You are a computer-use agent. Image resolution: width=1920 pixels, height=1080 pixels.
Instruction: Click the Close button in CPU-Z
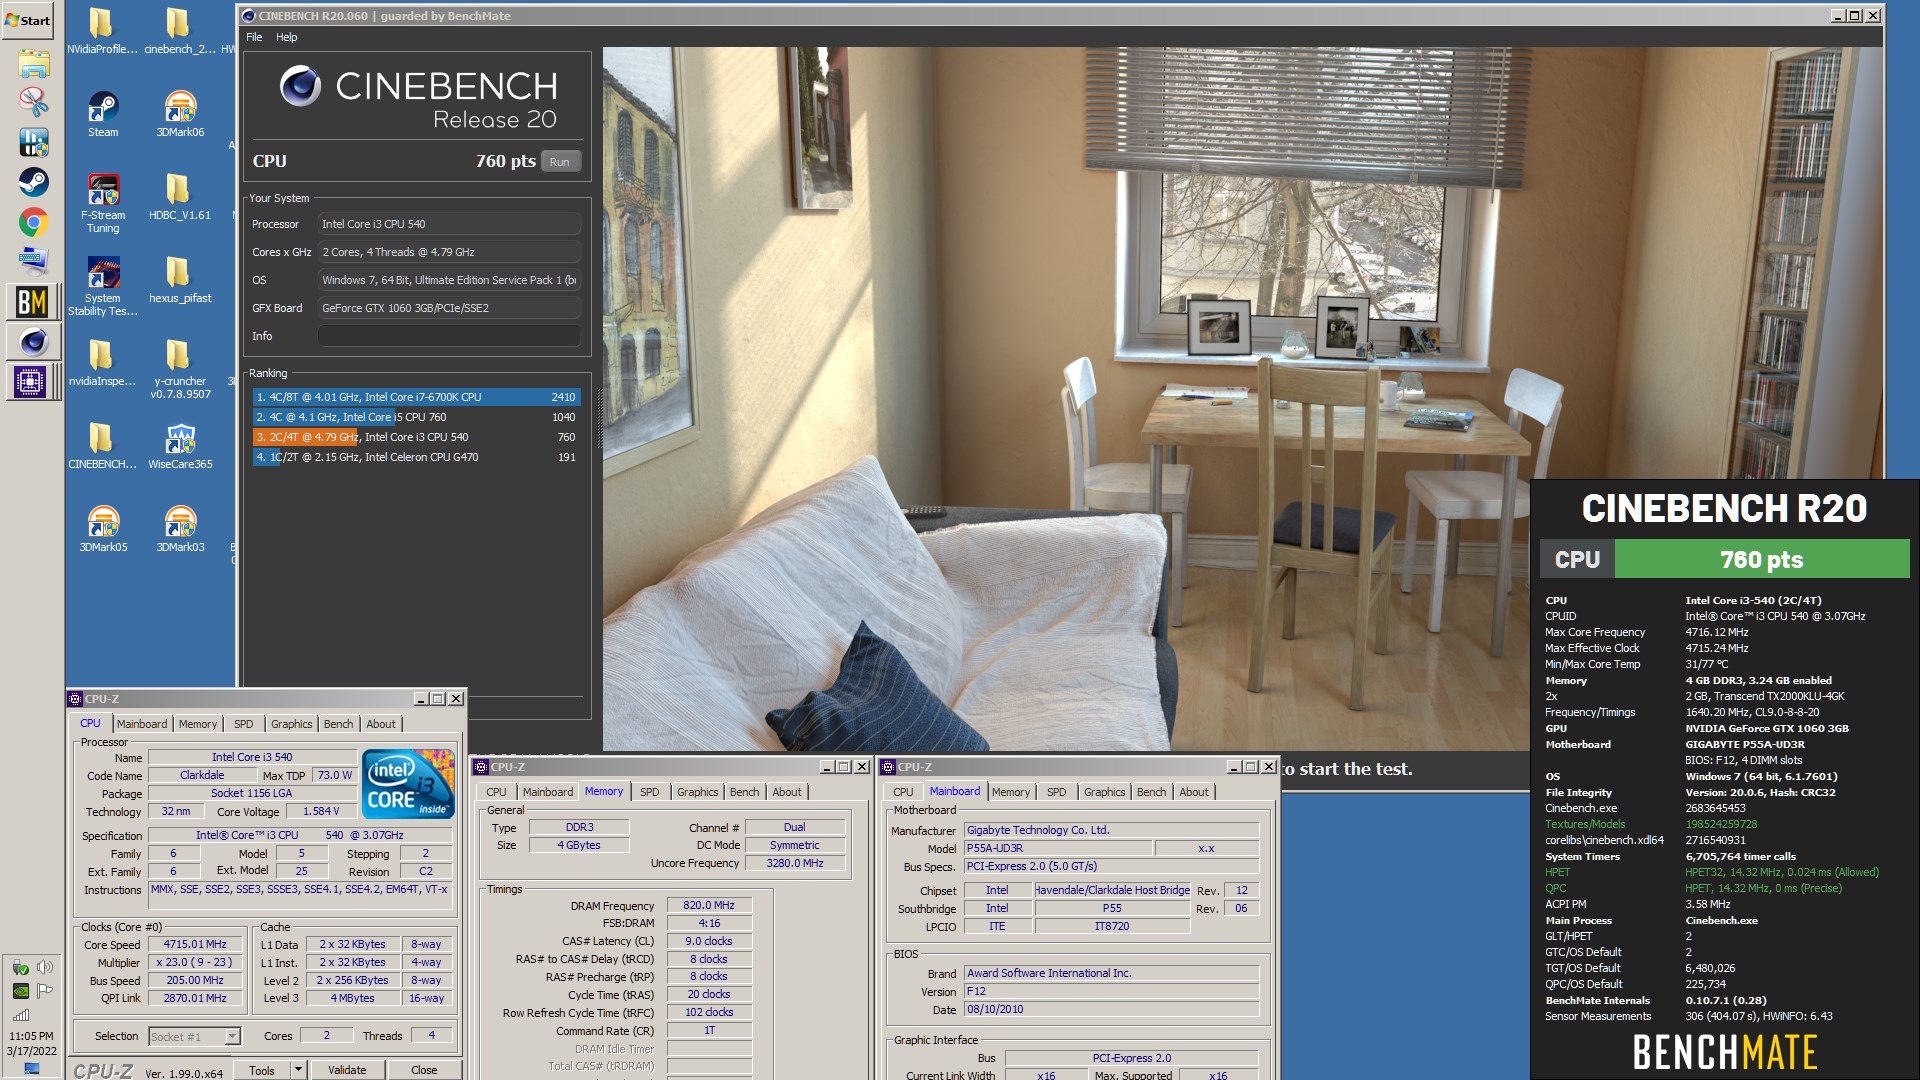tap(424, 1070)
